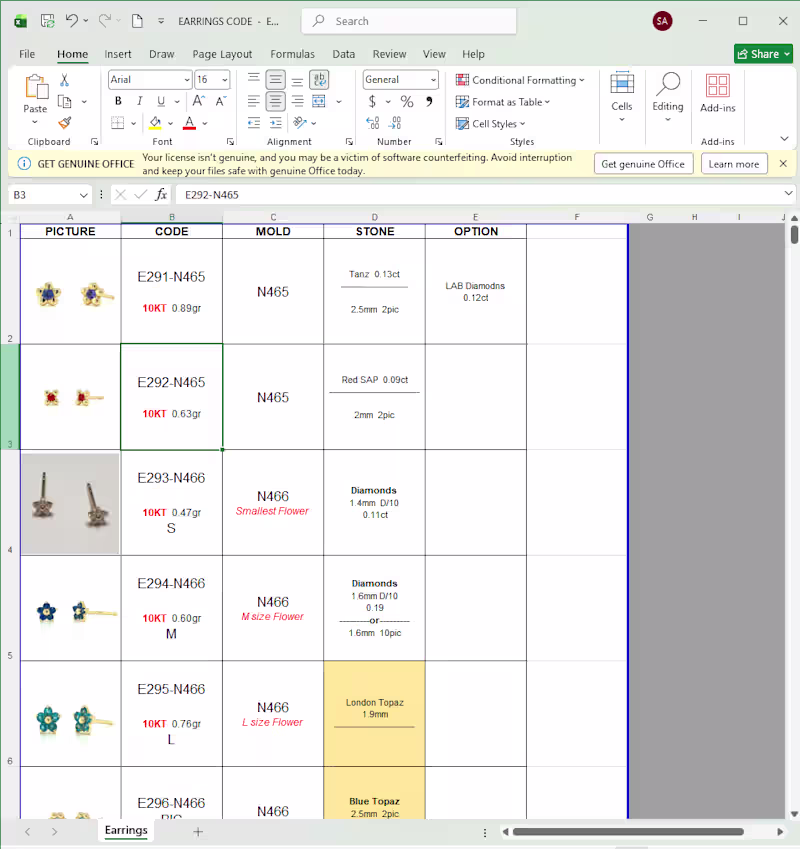Decrease the indent level
This screenshot has width=800, height=849.
(253, 123)
